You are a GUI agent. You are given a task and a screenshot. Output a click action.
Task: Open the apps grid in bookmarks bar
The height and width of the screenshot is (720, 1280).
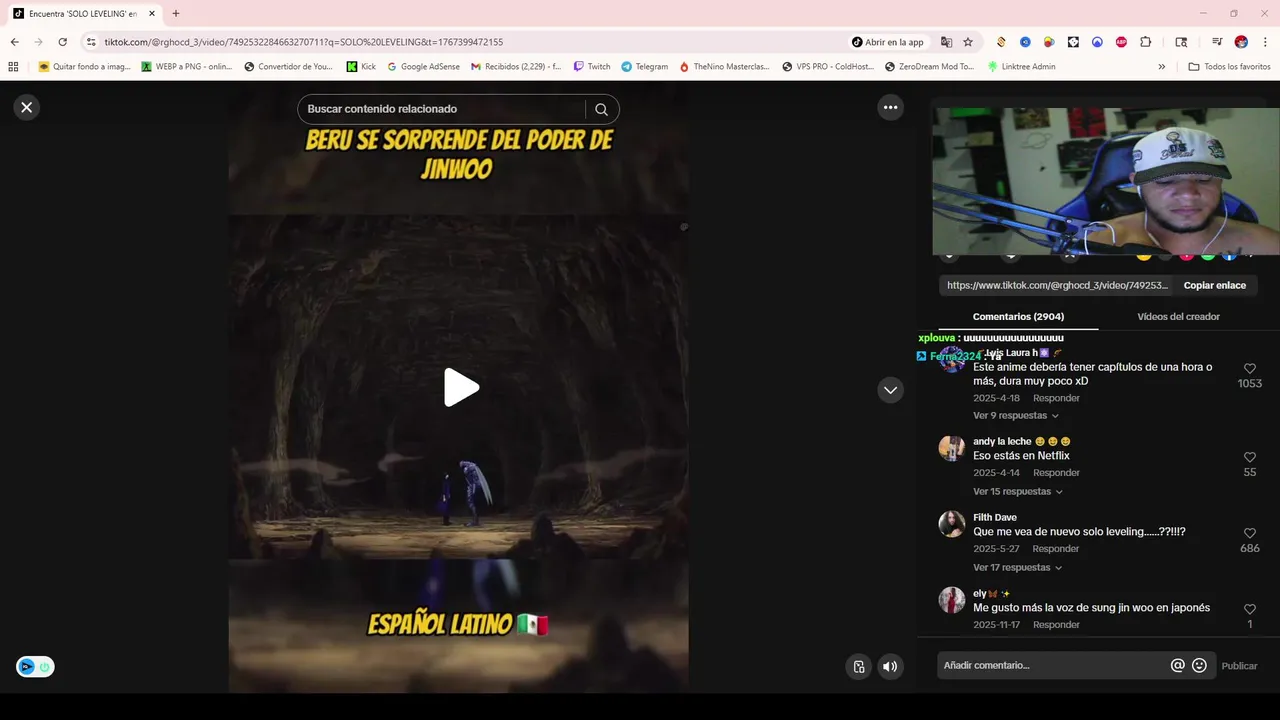13,67
